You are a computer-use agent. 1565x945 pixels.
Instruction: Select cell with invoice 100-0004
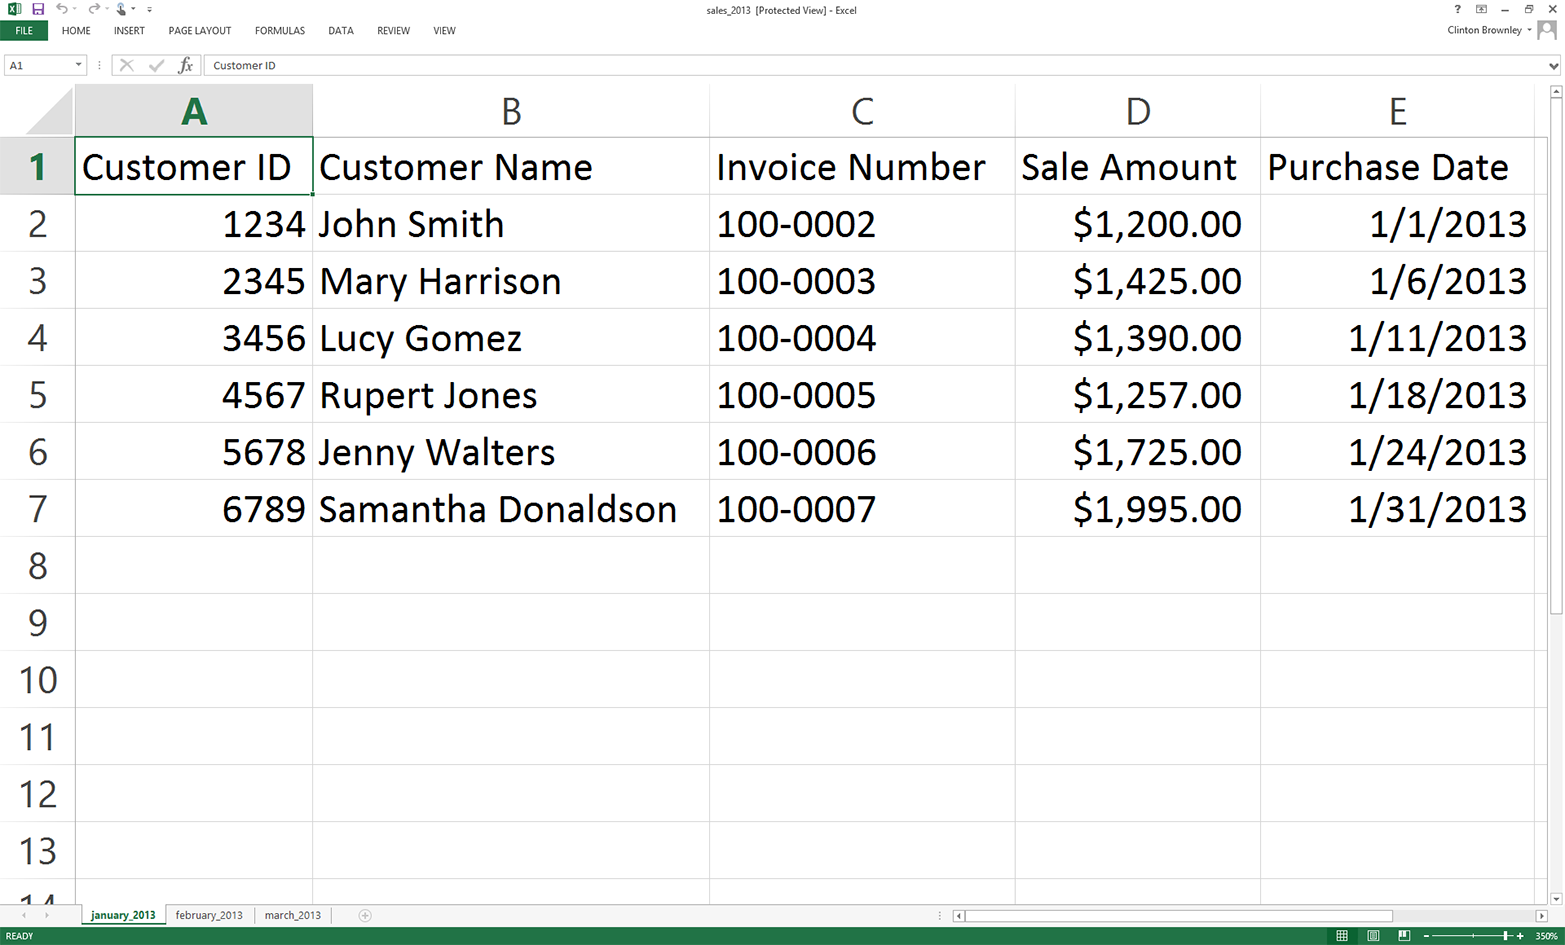click(862, 338)
